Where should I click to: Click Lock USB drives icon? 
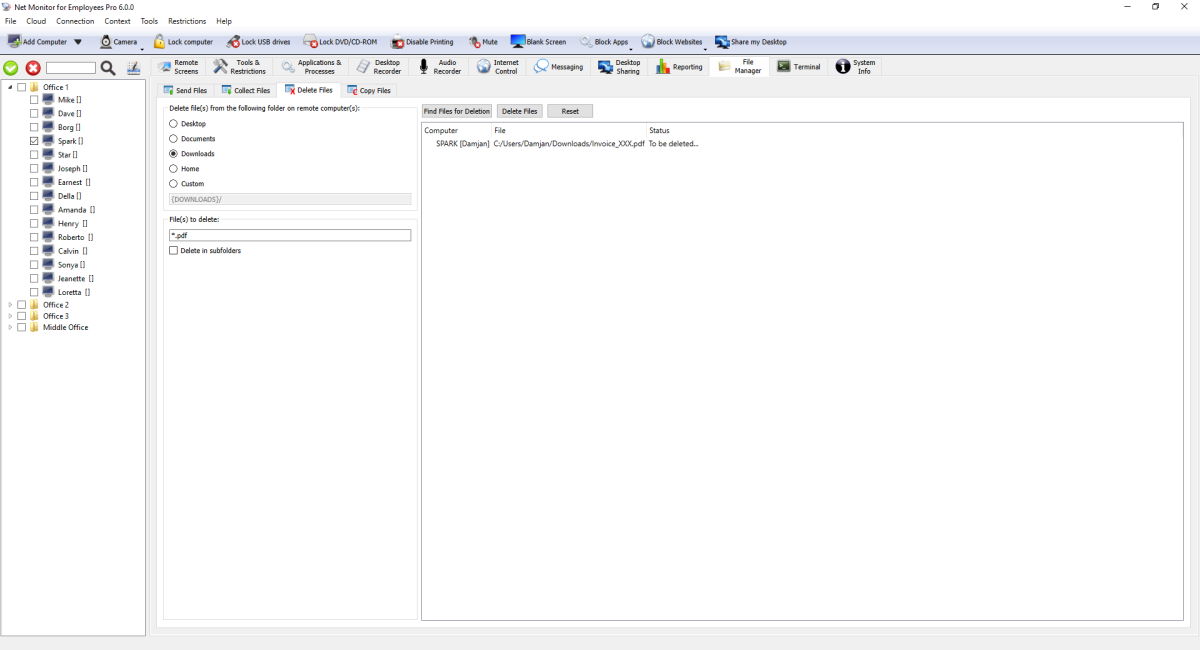pyautogui.click(x=234, y=42)
